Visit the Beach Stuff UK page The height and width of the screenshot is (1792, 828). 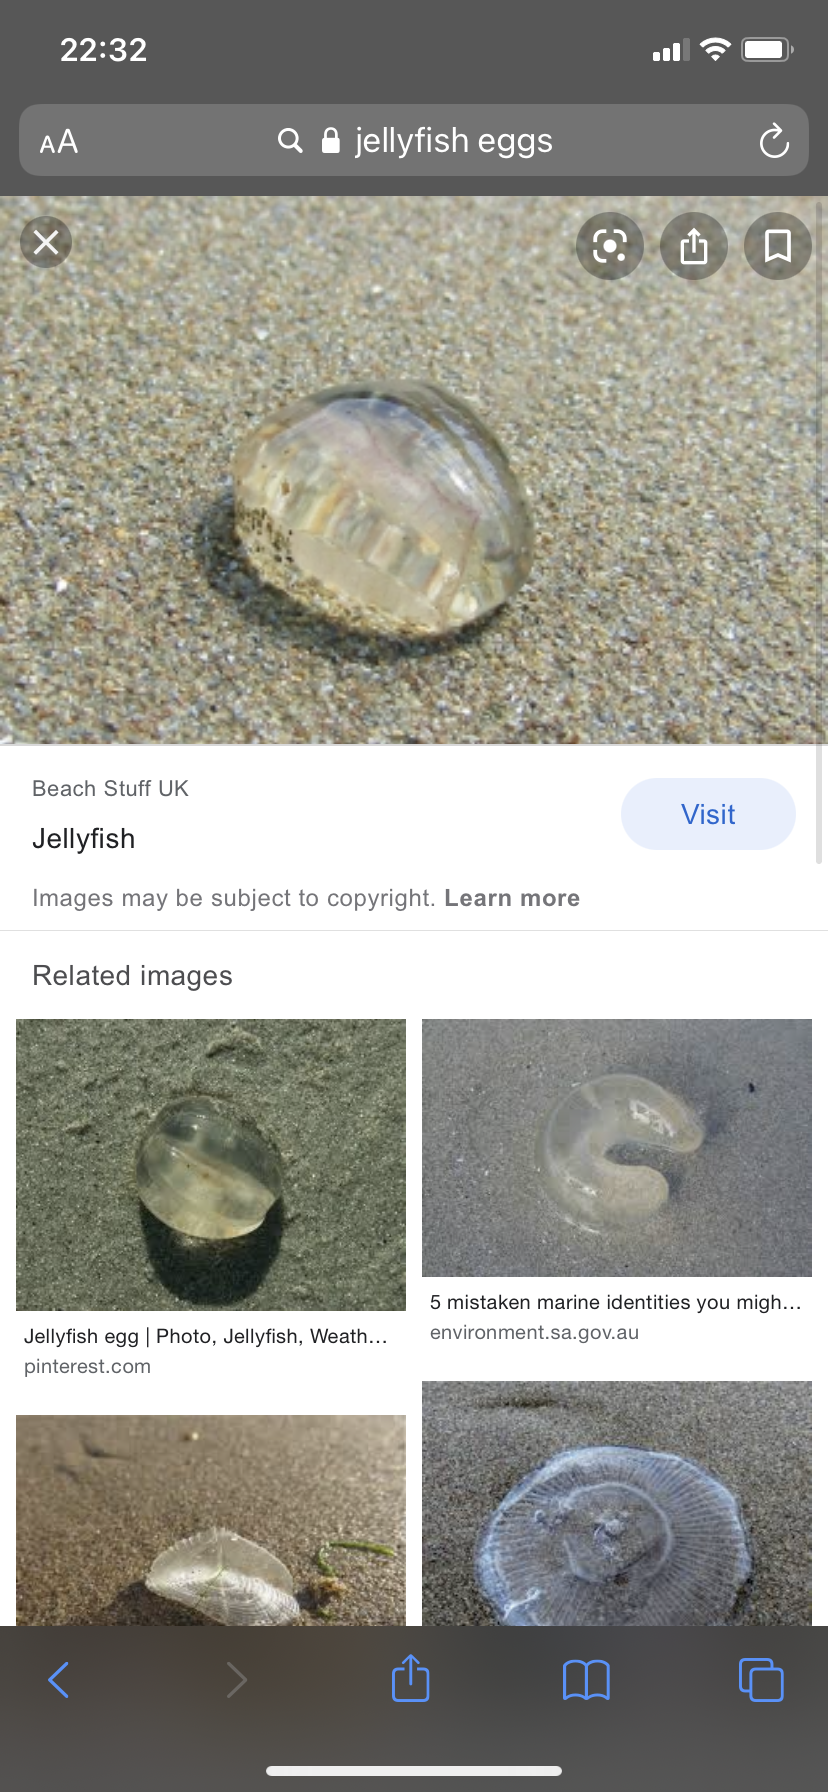click(x=708, y=814)
